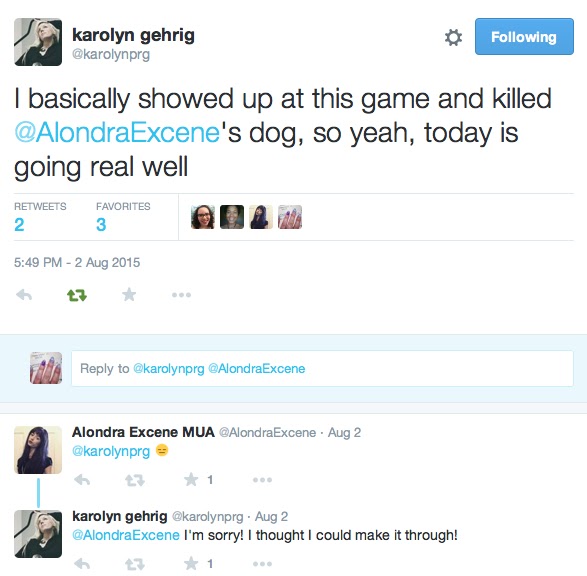Favorite the main tweet with the star
The width and height of the screenshot is (587, 576).
(x=129, y=295)
